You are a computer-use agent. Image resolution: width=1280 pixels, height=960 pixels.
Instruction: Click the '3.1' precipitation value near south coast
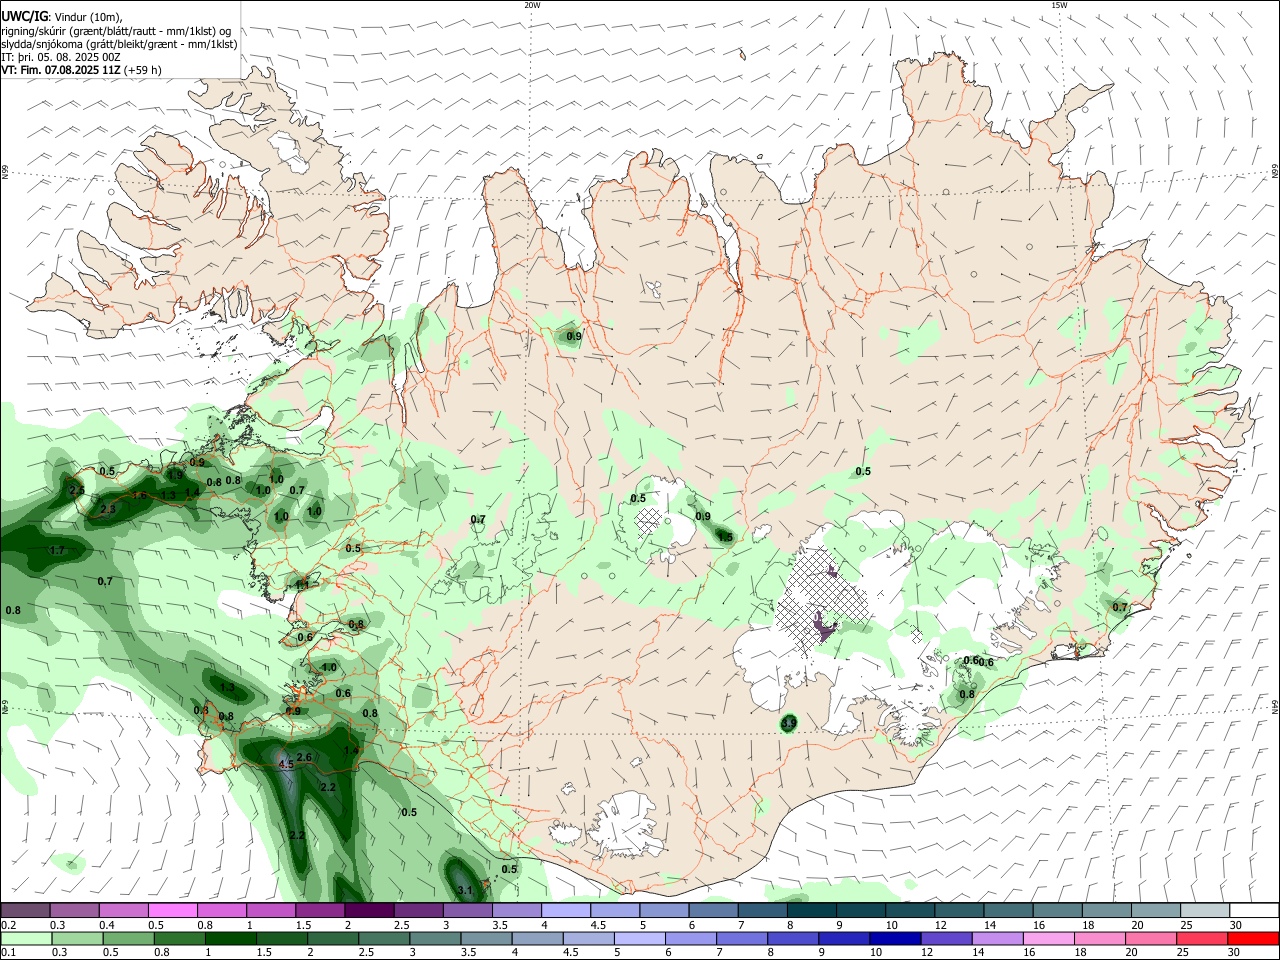coord(464,890)
